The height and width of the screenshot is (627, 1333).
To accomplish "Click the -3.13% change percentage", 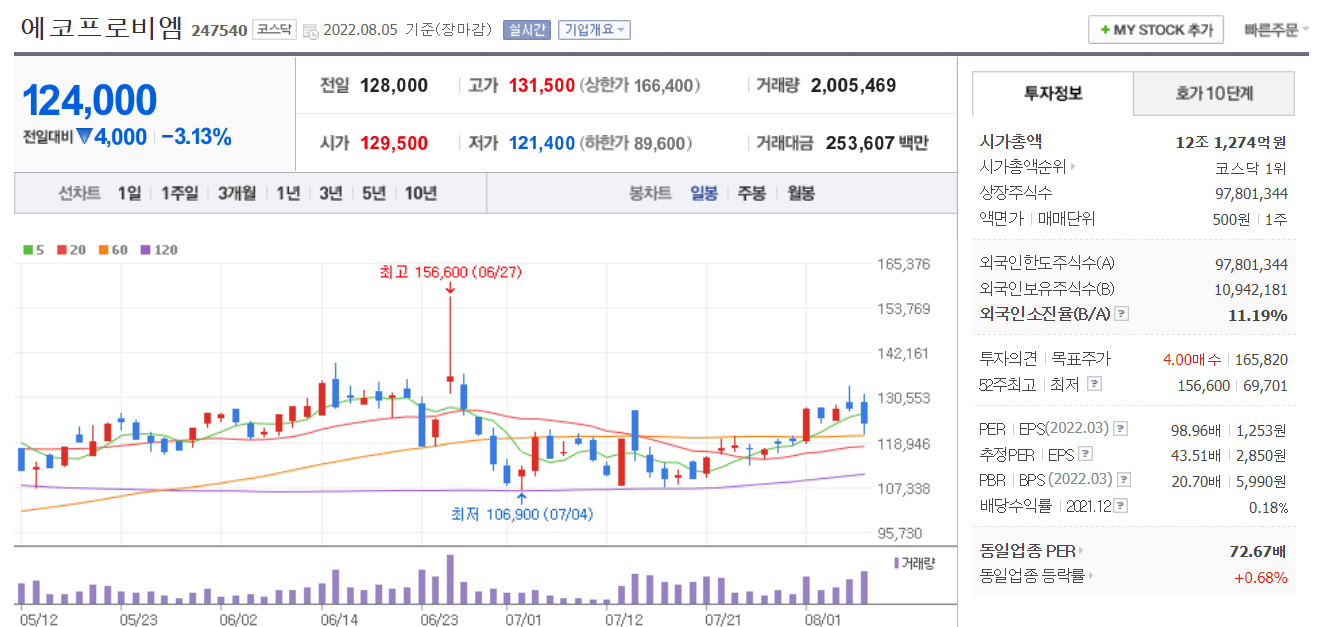I will [196, 137].
